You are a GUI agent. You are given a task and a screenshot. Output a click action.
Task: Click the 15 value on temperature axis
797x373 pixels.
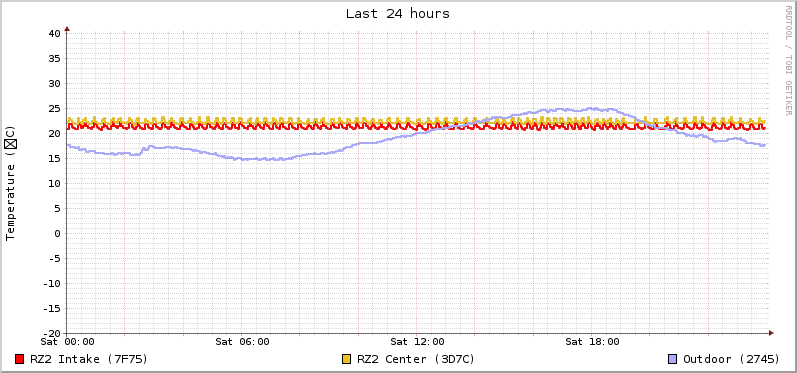point(54,159)
